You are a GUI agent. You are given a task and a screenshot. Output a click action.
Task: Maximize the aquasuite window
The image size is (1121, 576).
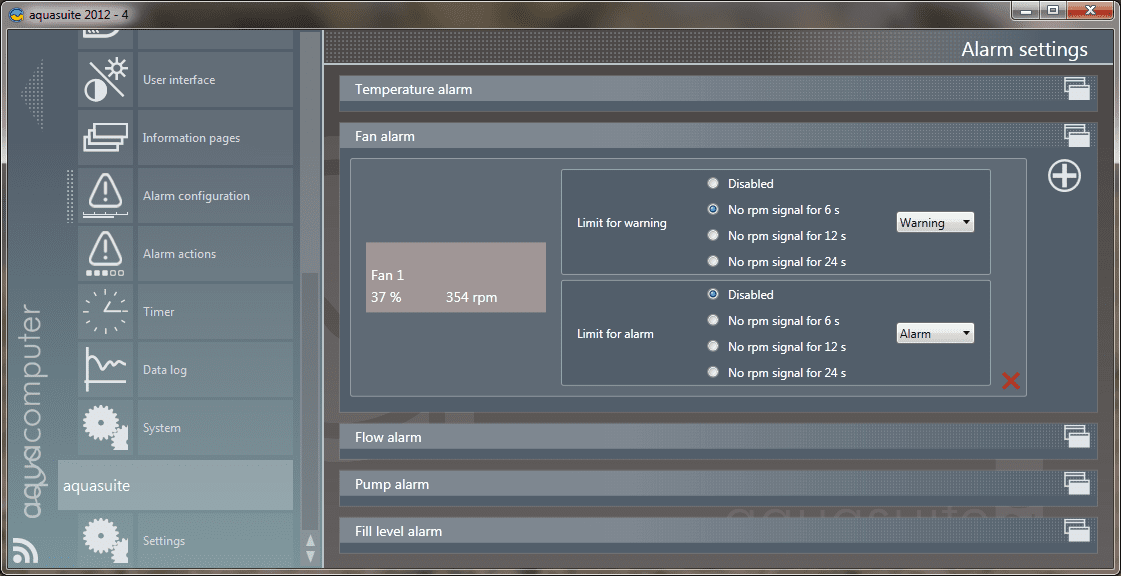(x=1052, y=10)
